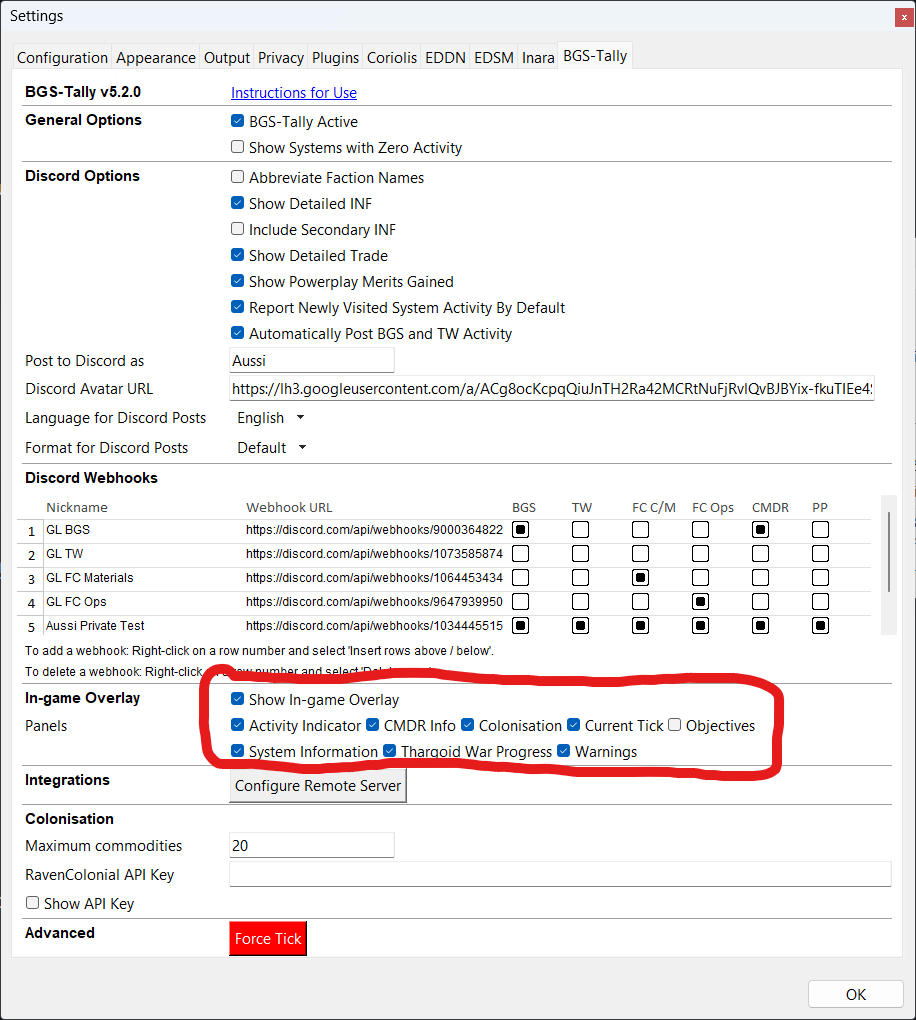Go to the Privacy tab

click(280, 58)
